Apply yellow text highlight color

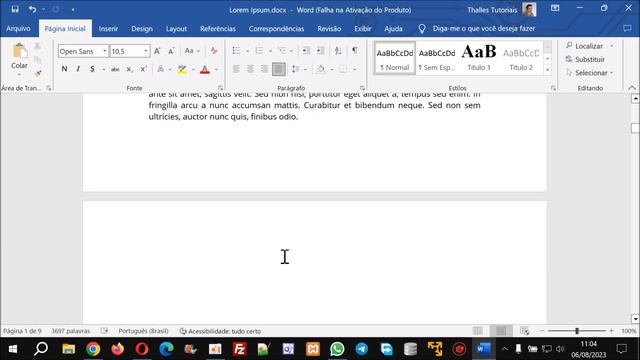click(182, 69)
